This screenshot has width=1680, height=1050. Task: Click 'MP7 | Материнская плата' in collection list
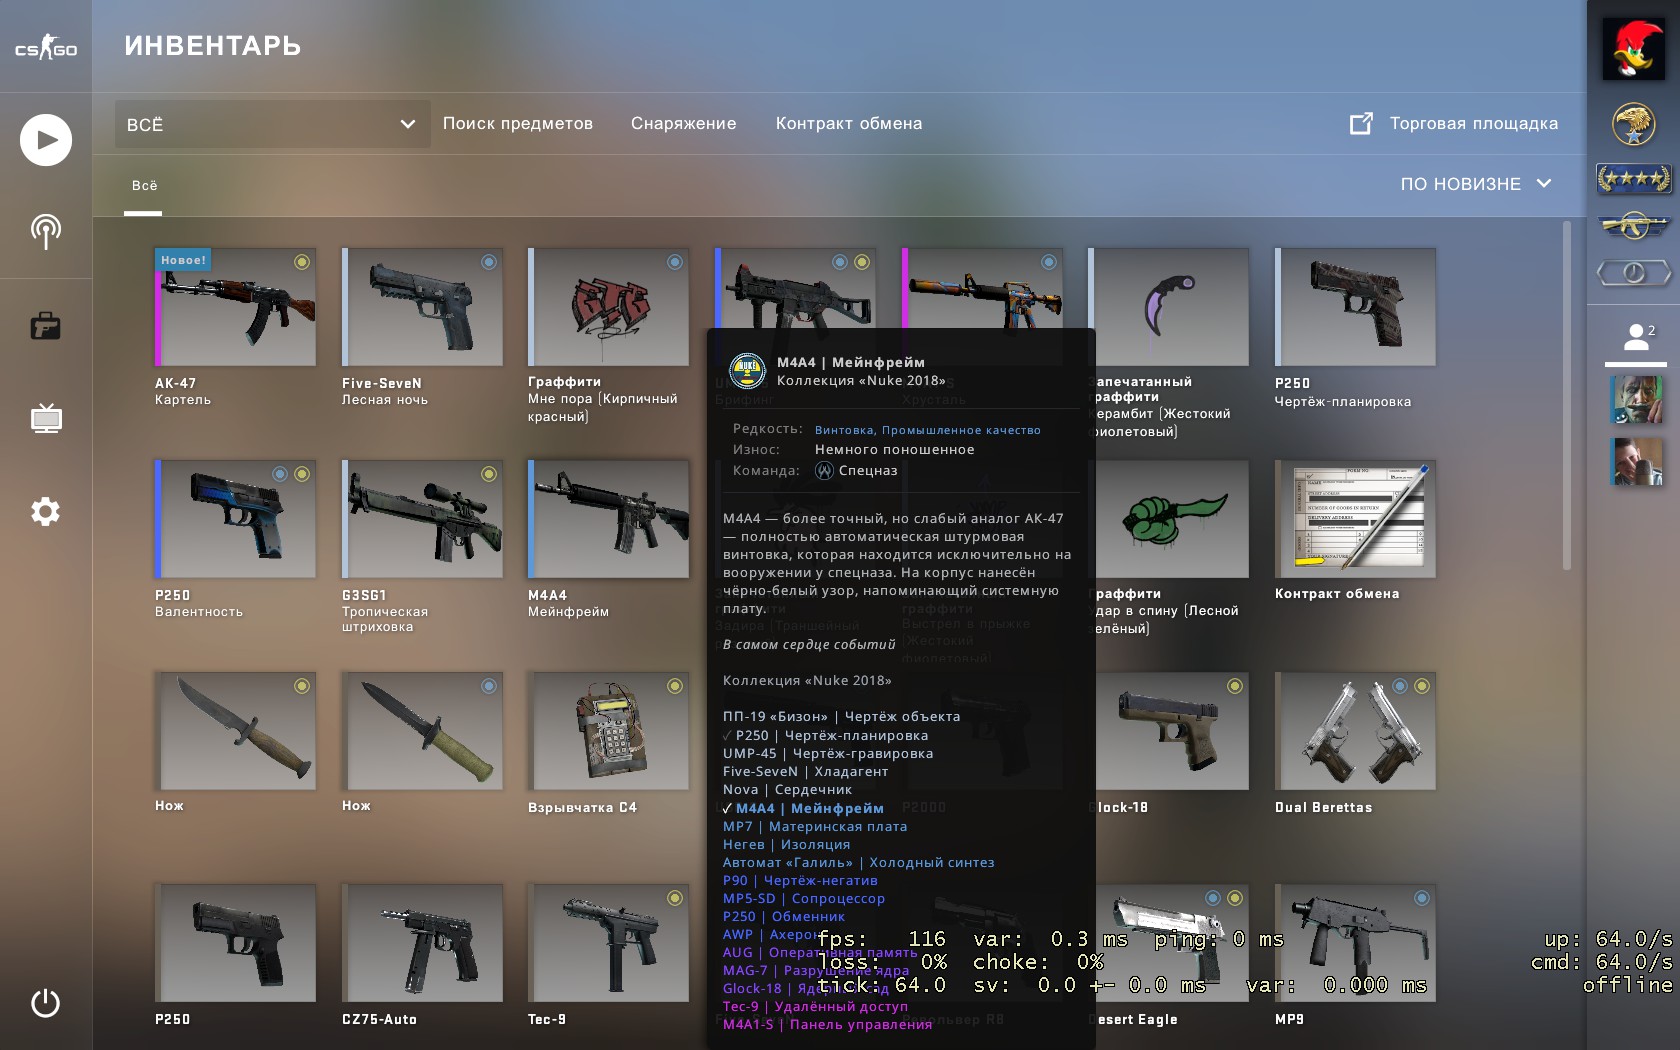coord(815,827)
